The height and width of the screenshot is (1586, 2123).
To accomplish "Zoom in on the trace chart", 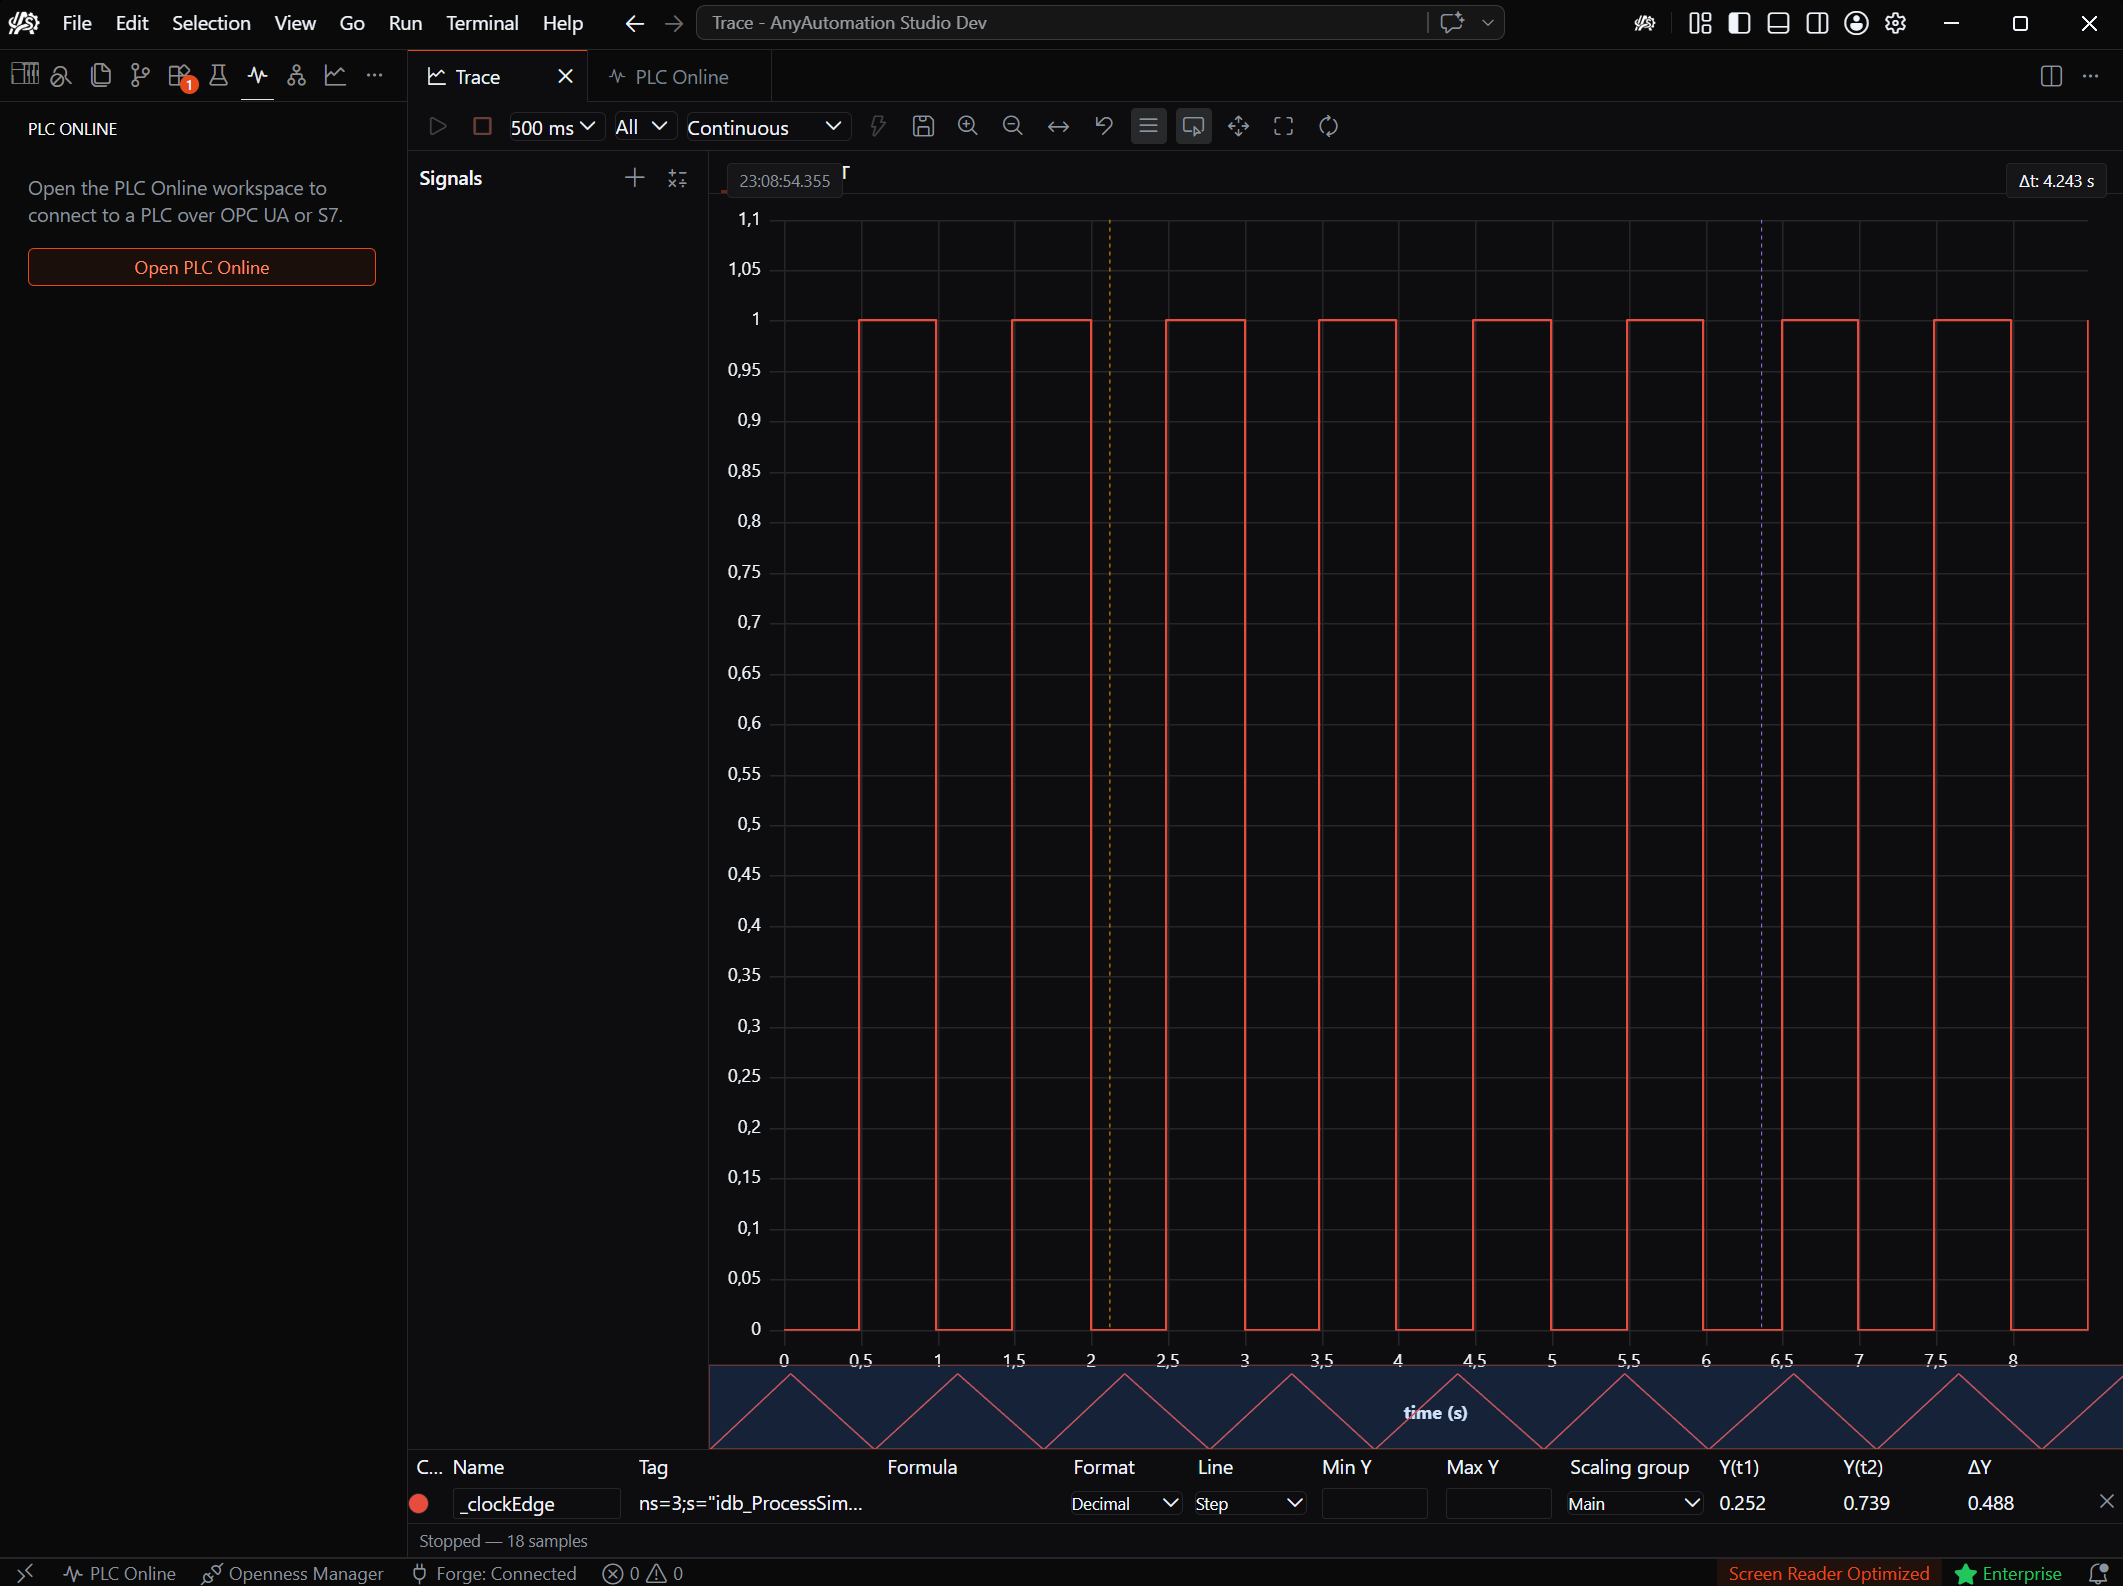I will pyautogui.click(x=967, y=126).
